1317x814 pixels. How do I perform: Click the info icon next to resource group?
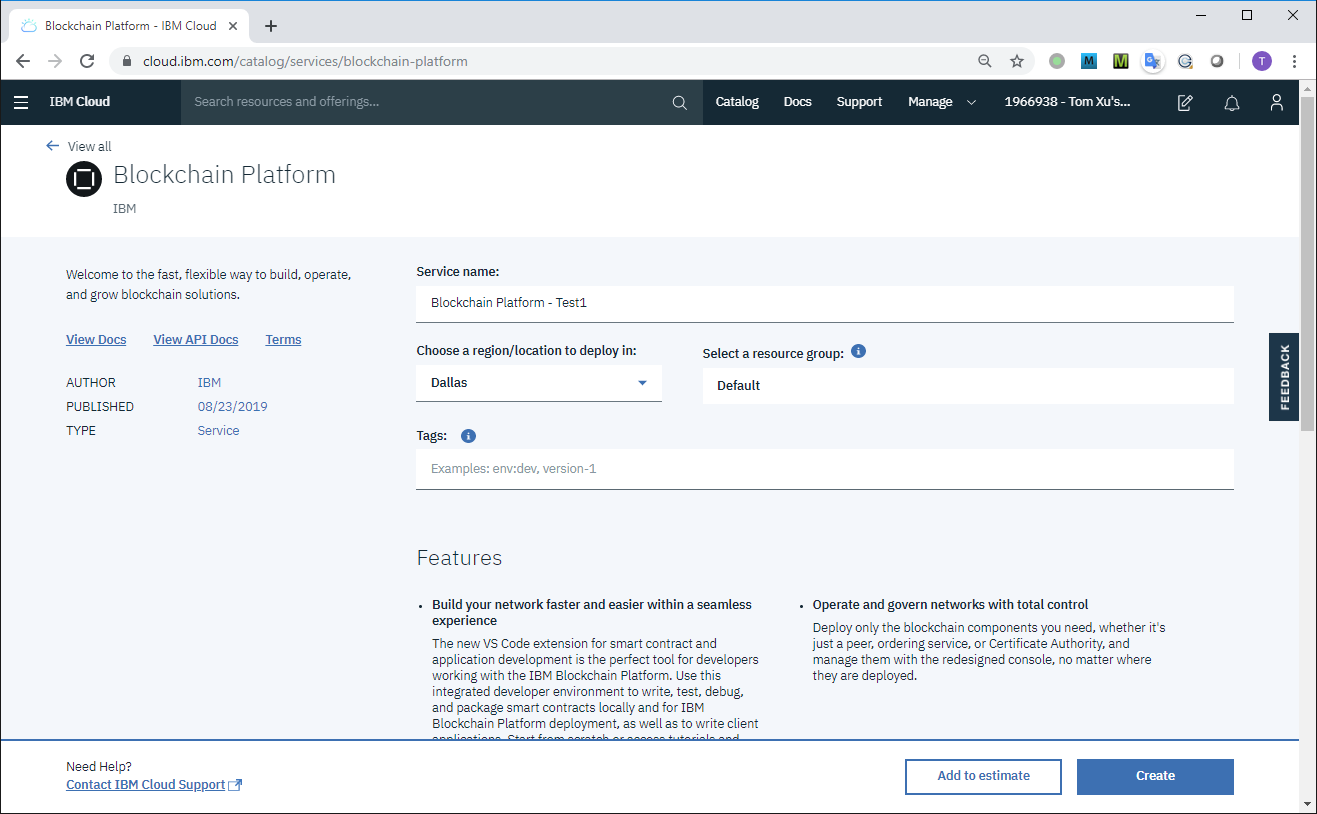(x=858, y=352)
